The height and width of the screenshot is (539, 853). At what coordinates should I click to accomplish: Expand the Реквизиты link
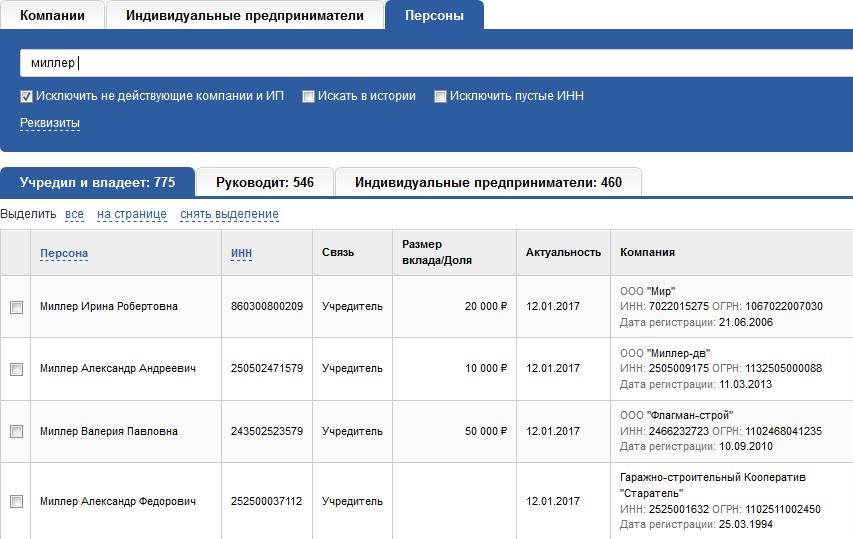point(50,123)
